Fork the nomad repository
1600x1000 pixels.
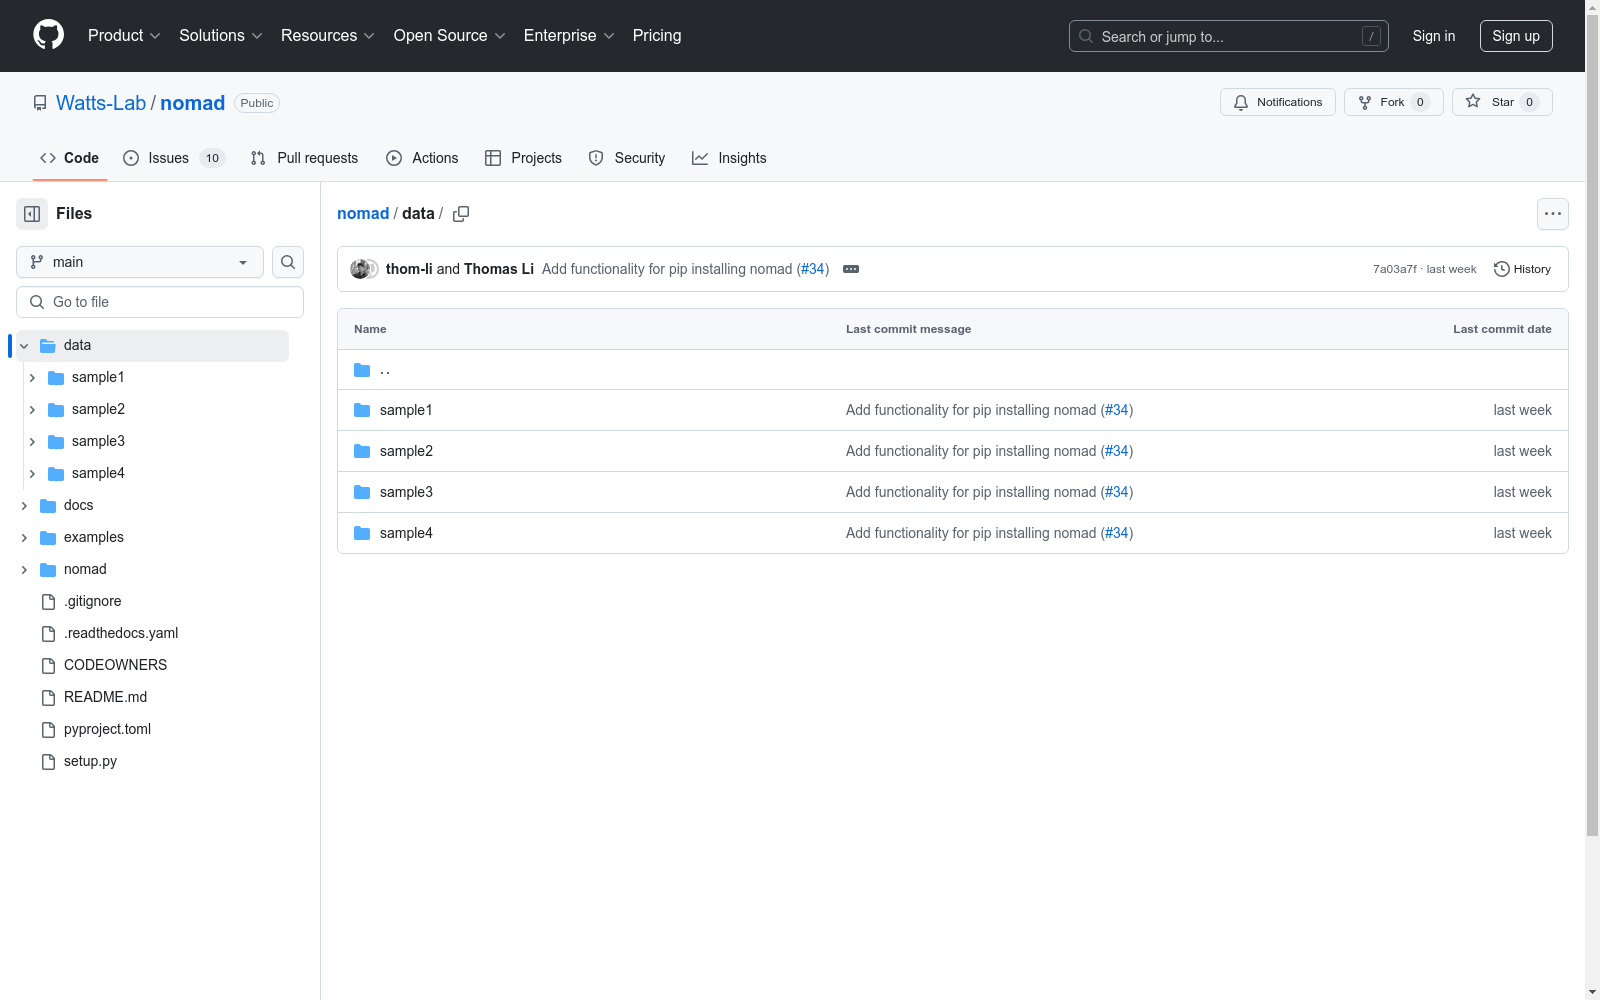pyautogui.click(x=1394, y=102)
